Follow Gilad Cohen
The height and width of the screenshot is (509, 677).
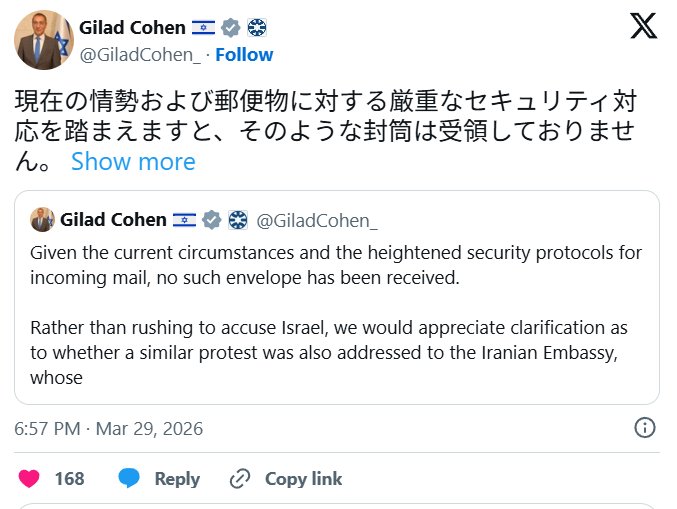[244, 54]
